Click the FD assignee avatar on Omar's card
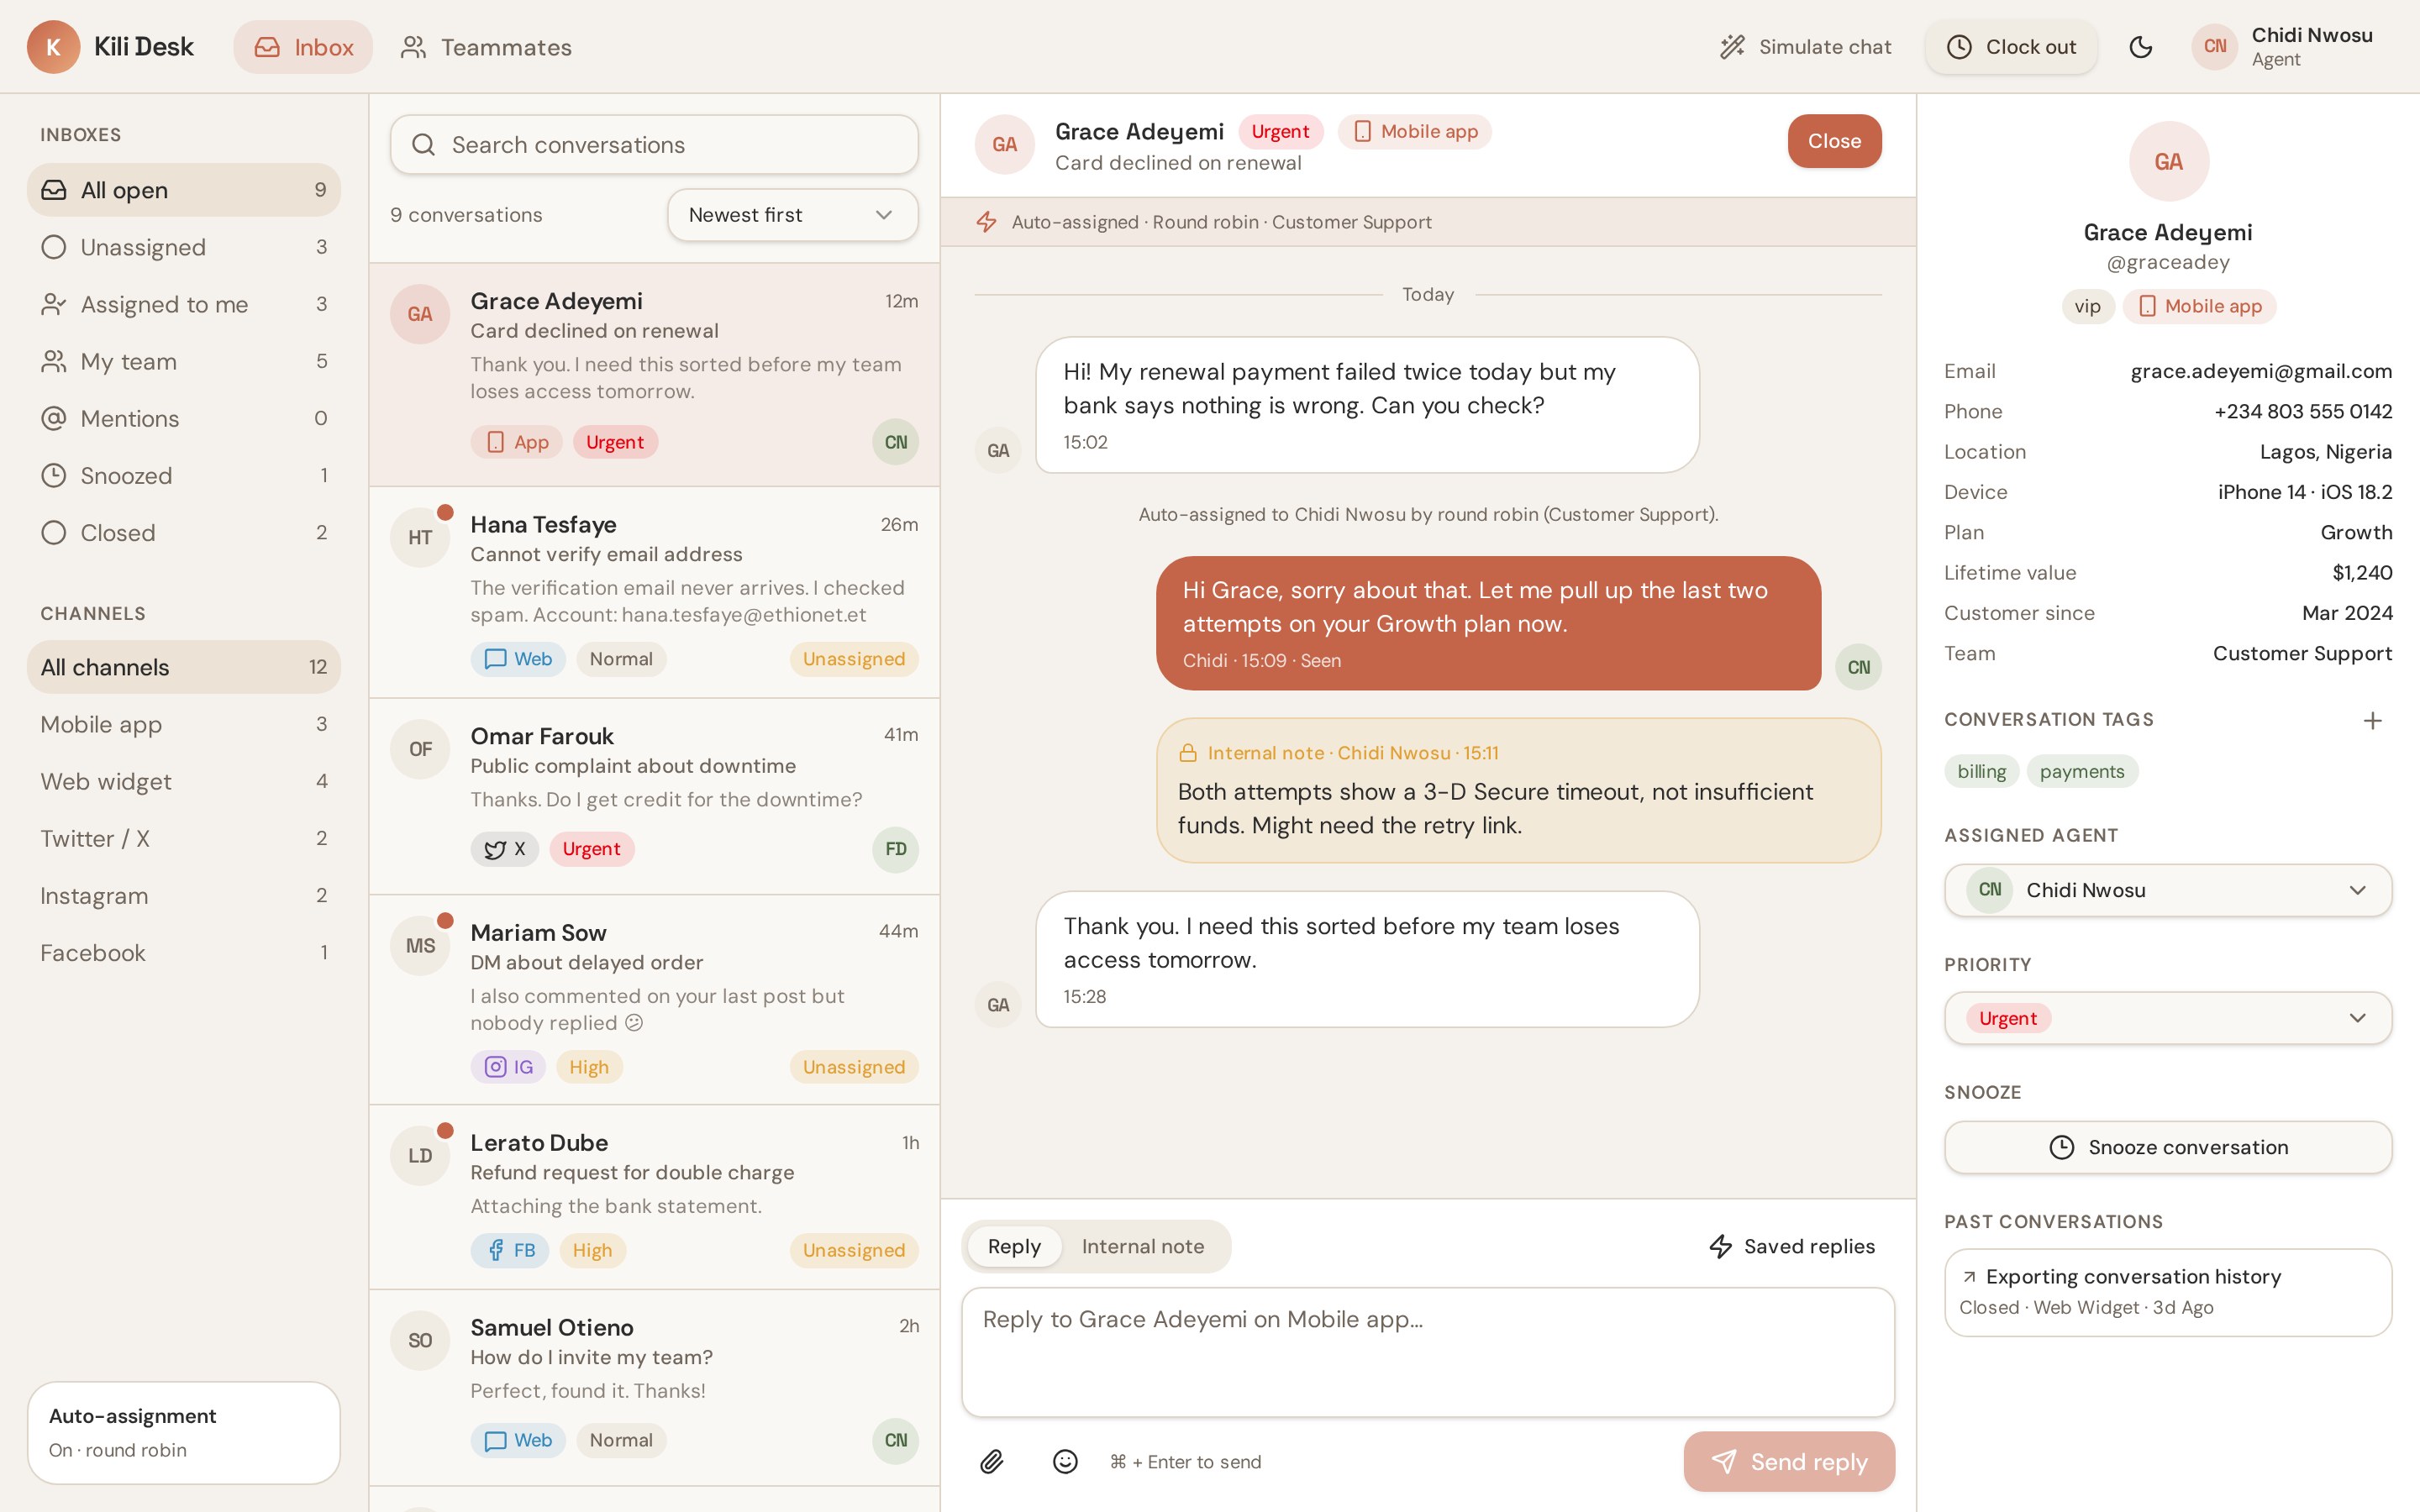This screenshot has height=1512, width=2420. click(x=895, y=849)
